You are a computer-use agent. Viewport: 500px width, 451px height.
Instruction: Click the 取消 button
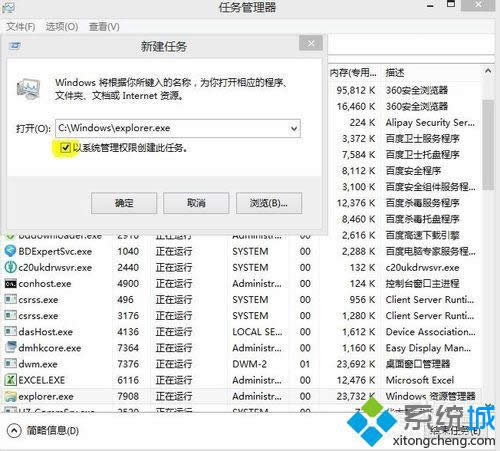tap(196, 203)
